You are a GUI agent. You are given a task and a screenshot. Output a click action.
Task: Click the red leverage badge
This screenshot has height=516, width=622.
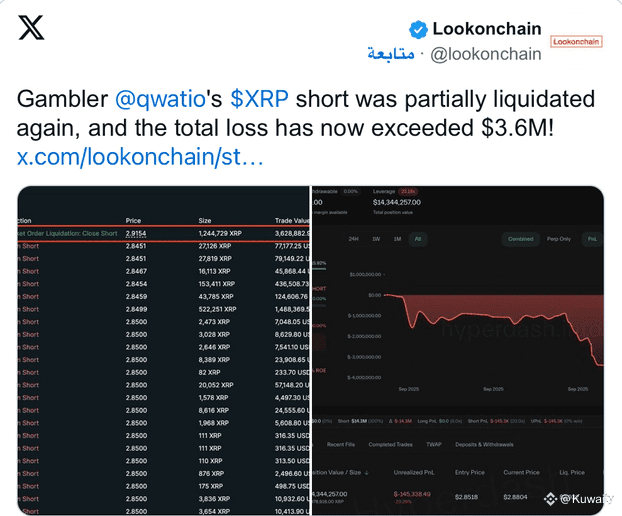[x=407, y=190]
